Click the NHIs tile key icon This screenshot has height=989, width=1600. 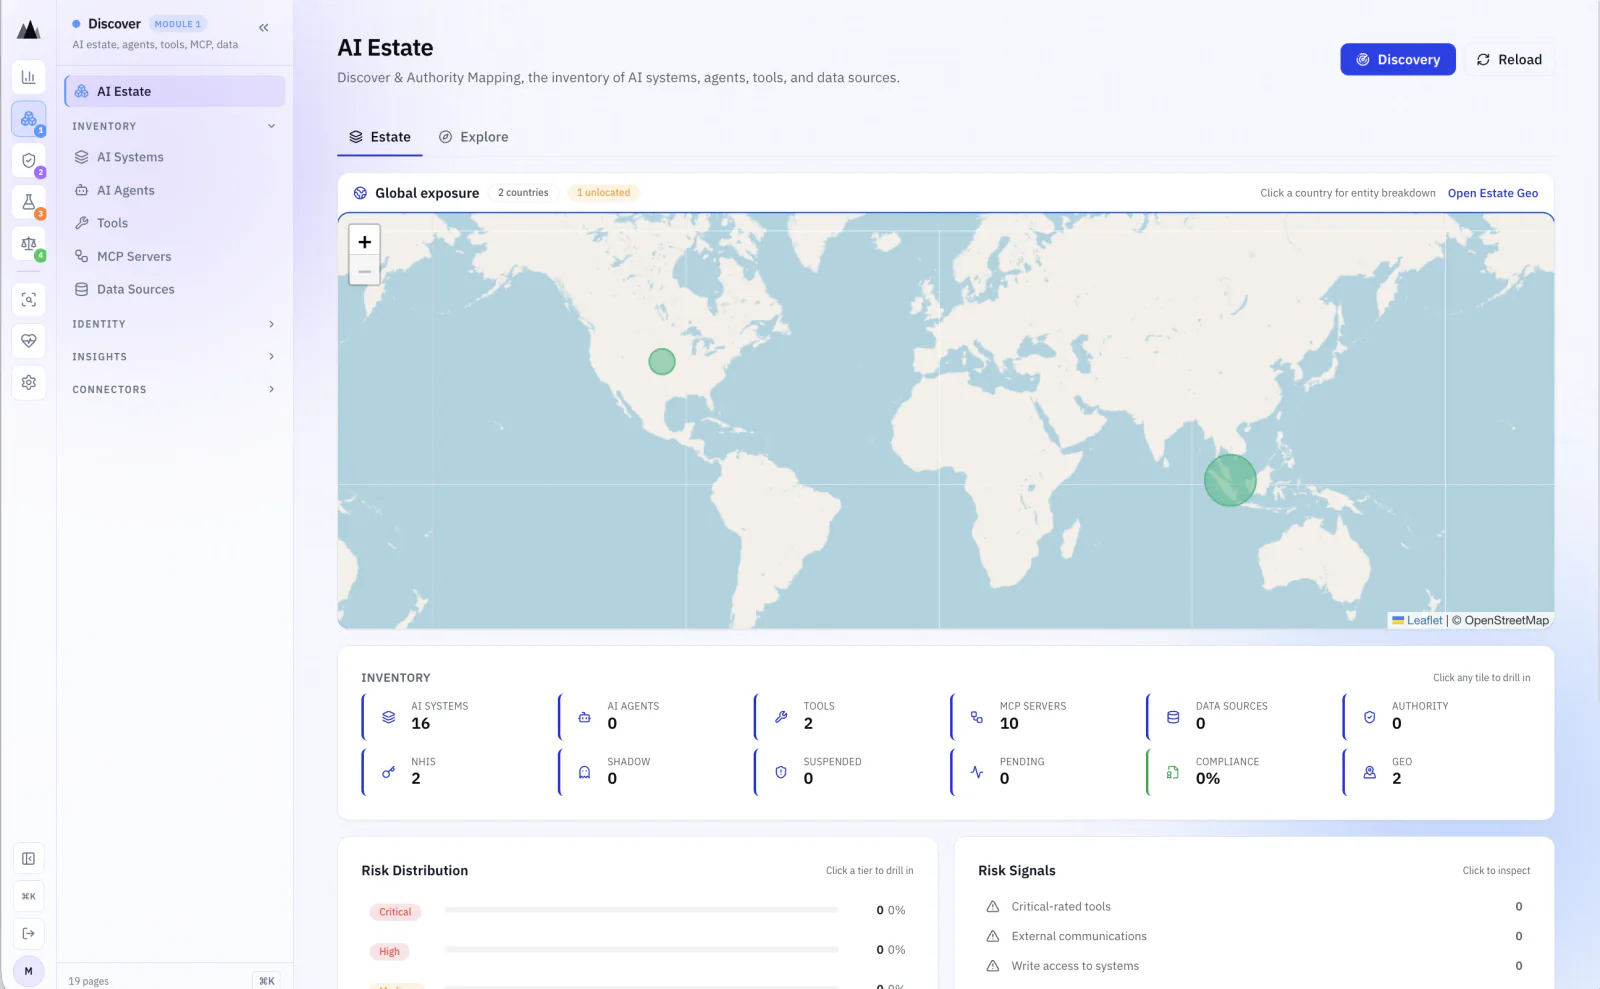389,772
